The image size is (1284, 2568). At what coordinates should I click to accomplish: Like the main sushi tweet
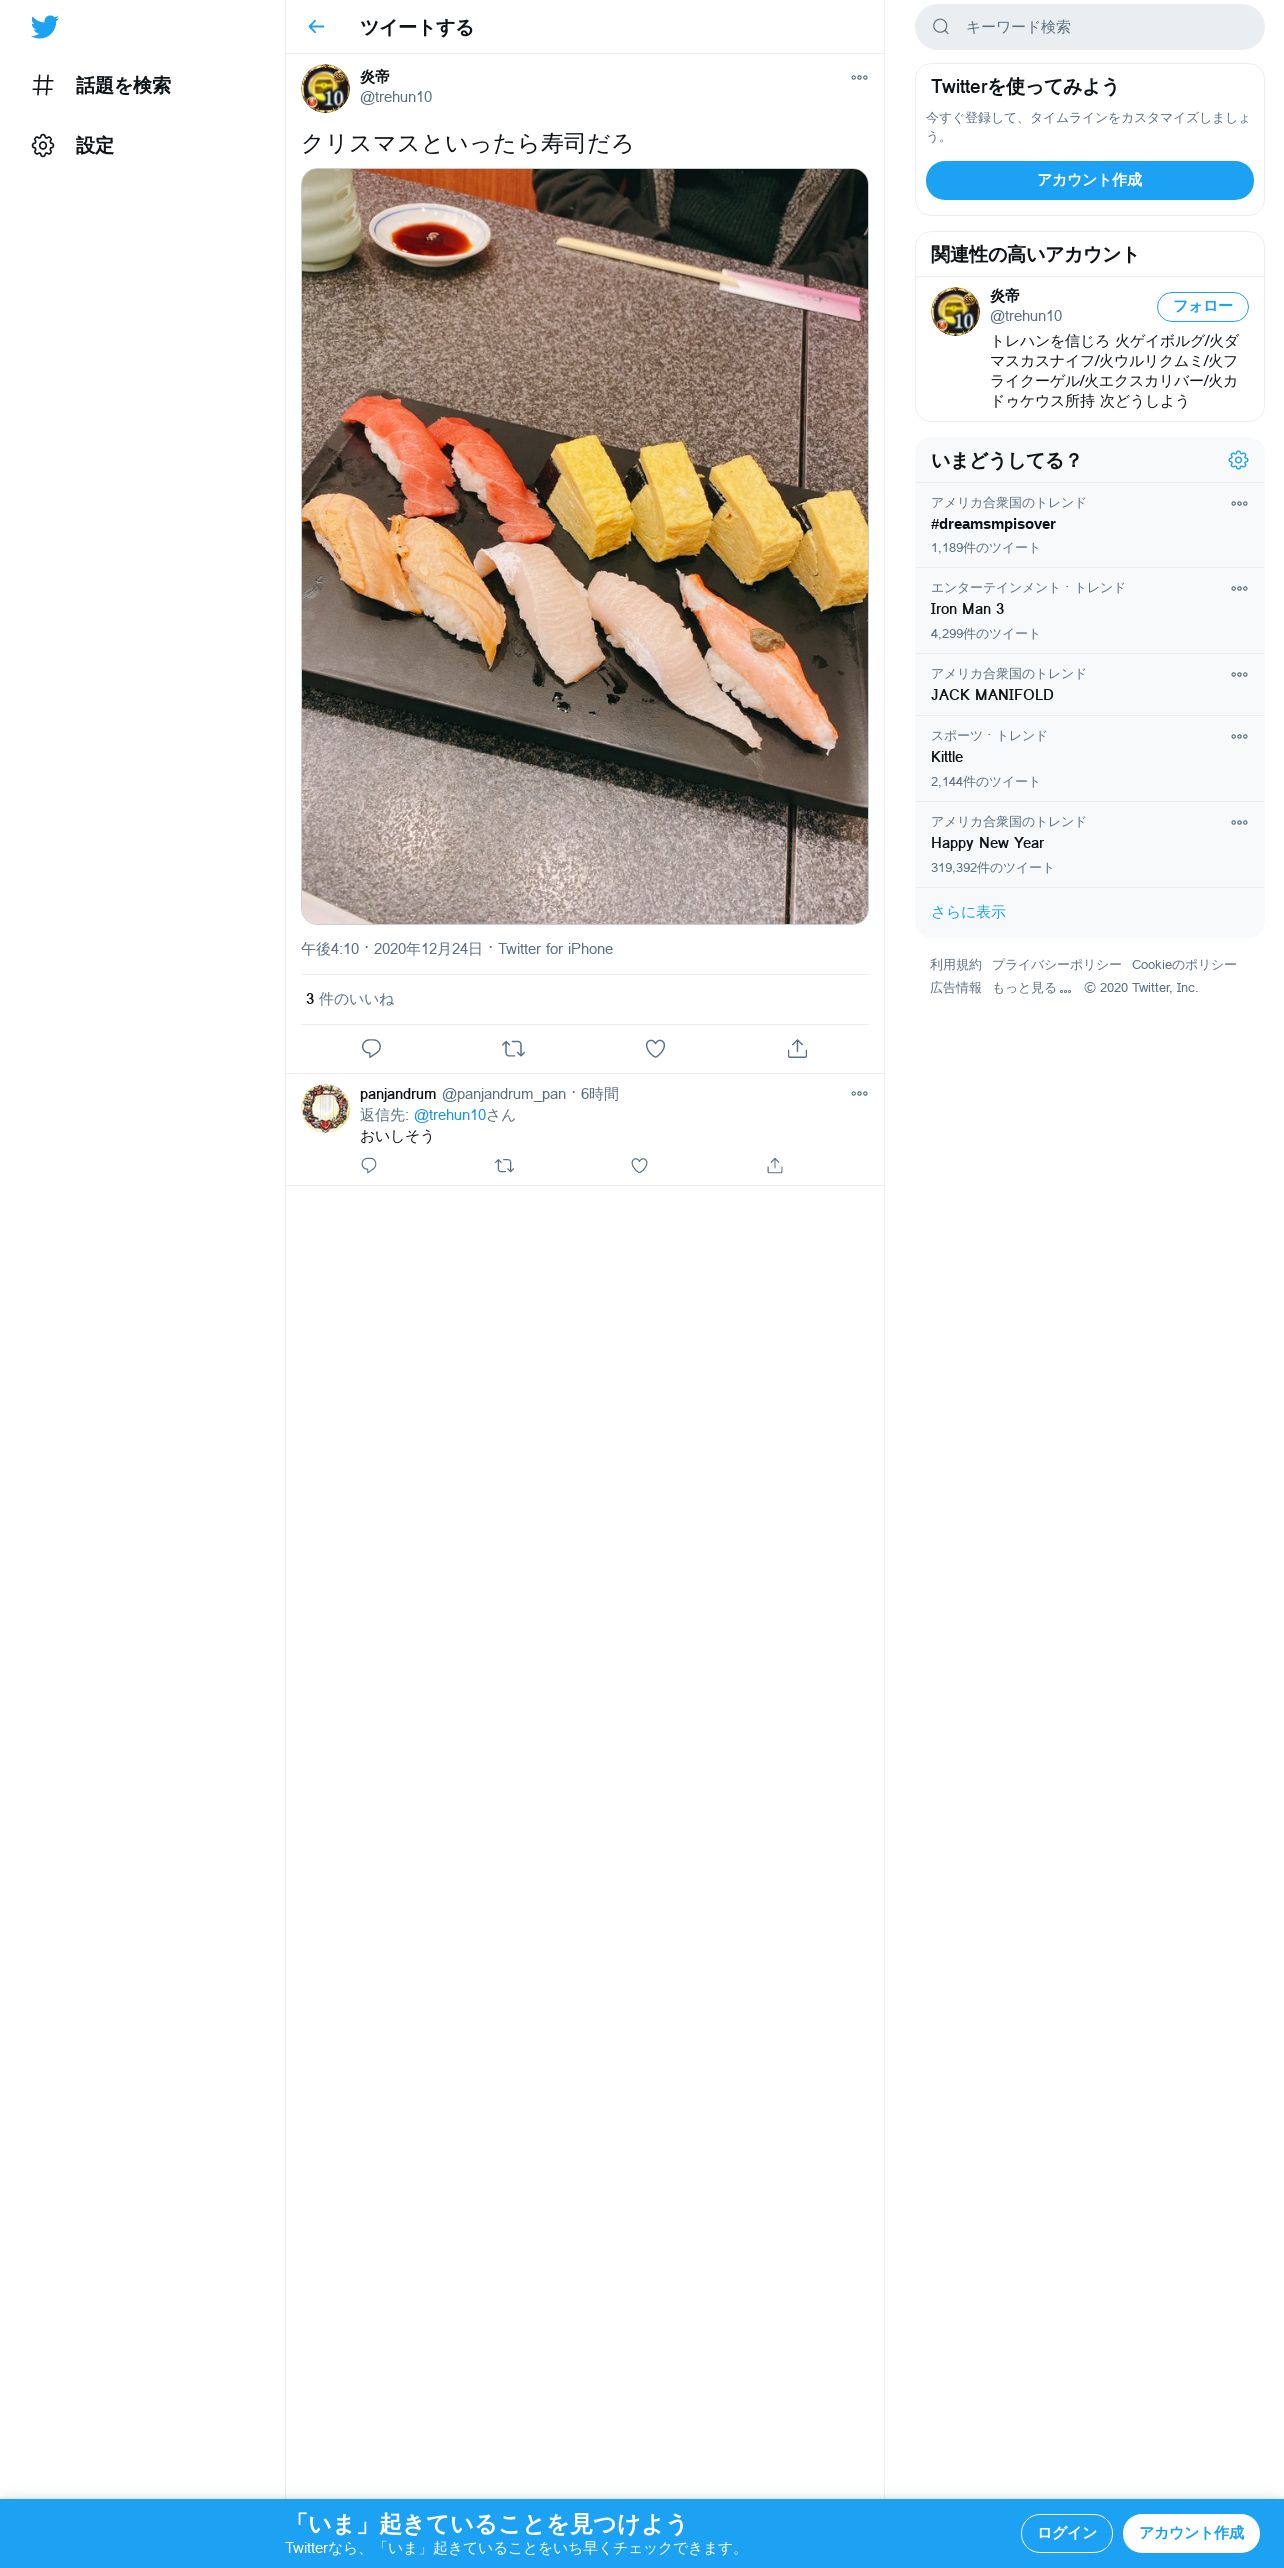tap(655, 1048)
